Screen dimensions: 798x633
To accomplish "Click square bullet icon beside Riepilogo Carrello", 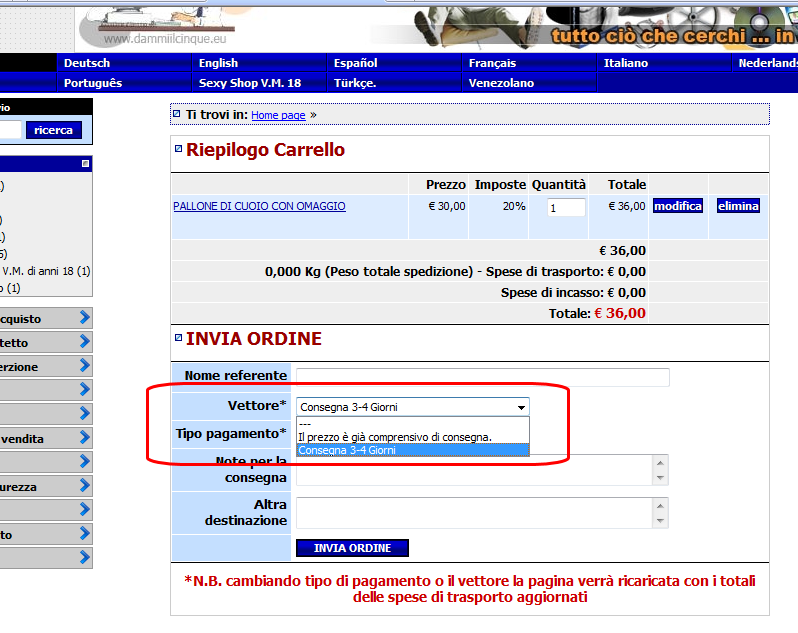I will [x=178, y=149].
